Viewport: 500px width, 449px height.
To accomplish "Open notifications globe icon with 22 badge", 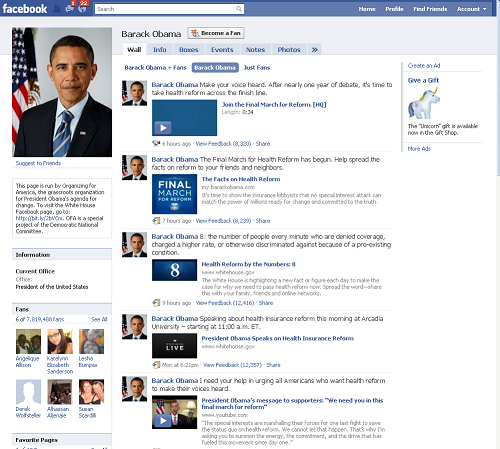I will pos(82,8).
